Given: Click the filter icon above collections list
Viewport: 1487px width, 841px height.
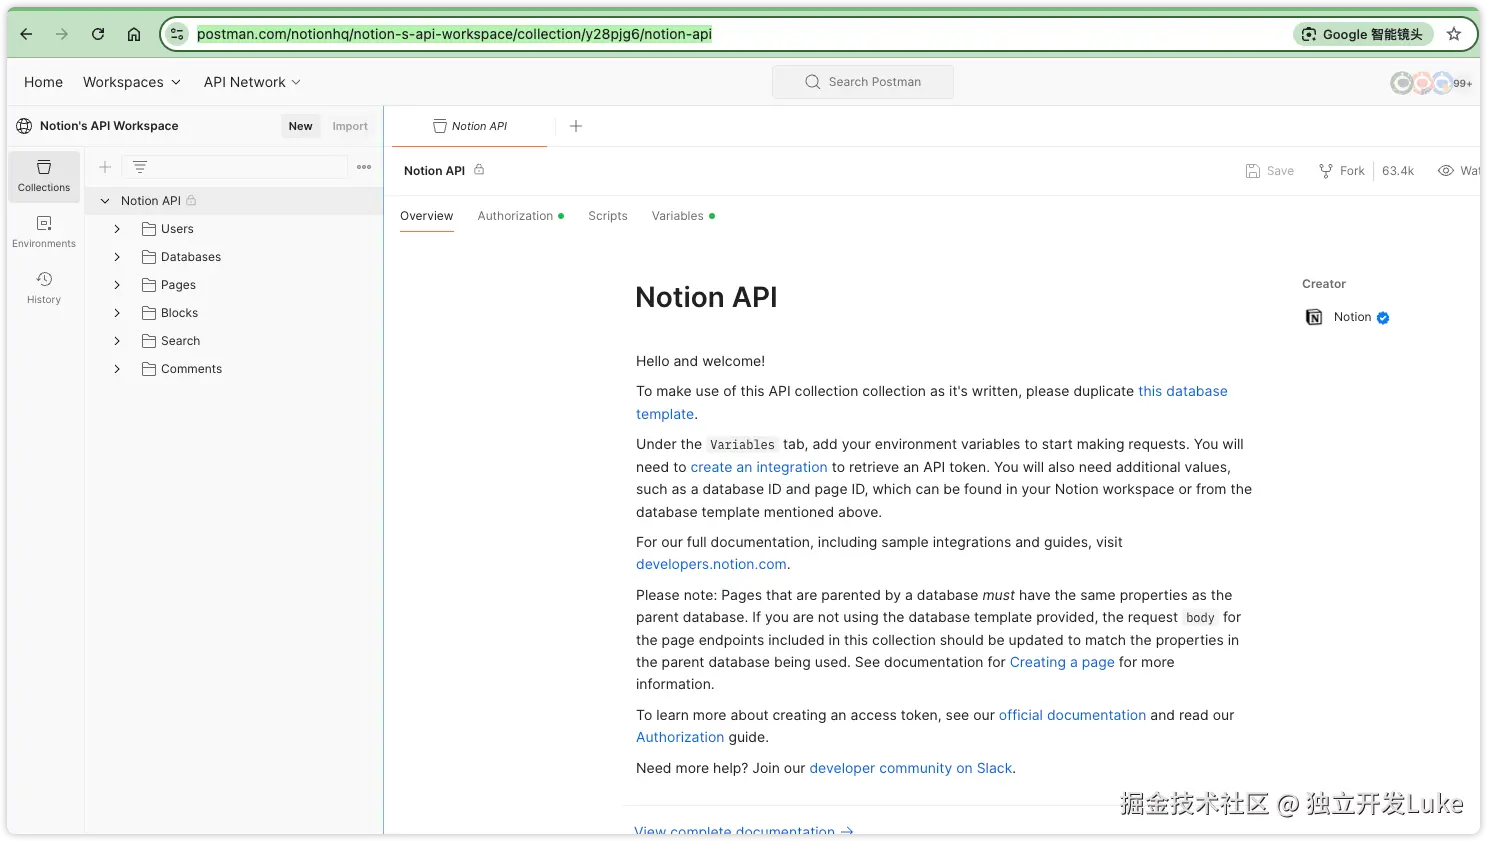Looking at the screenshot, I should point(140,167).
